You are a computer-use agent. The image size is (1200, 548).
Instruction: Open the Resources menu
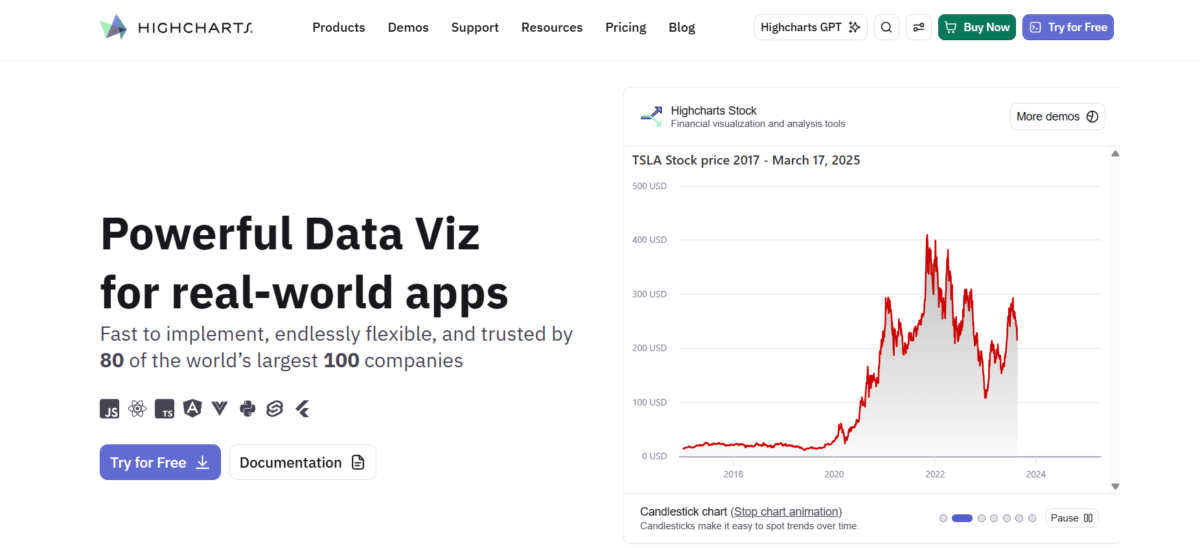click(x=552, y=27)
